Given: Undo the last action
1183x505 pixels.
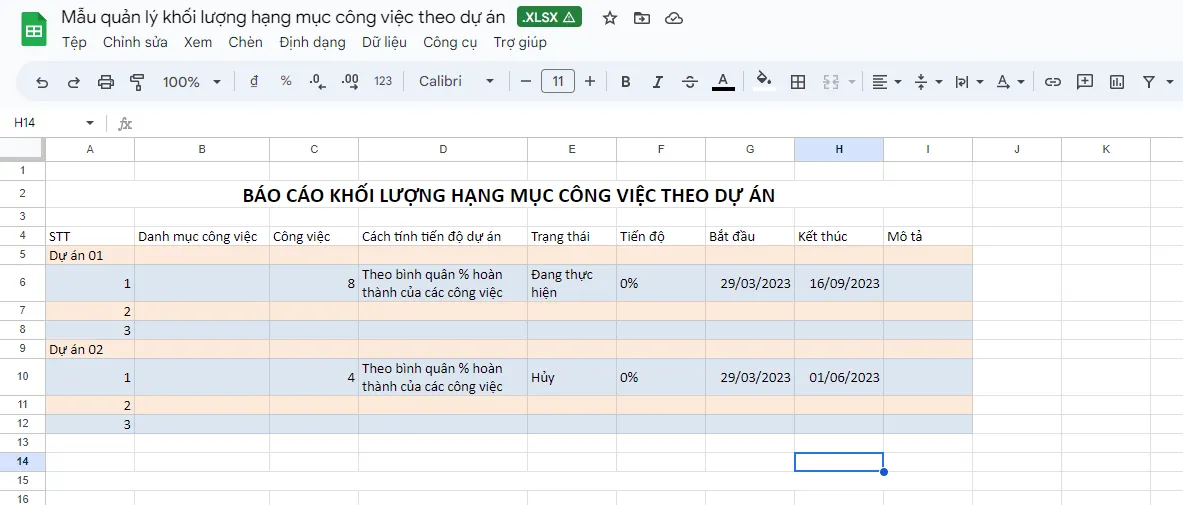Looking at the screenshot, I should pos(42,82).
